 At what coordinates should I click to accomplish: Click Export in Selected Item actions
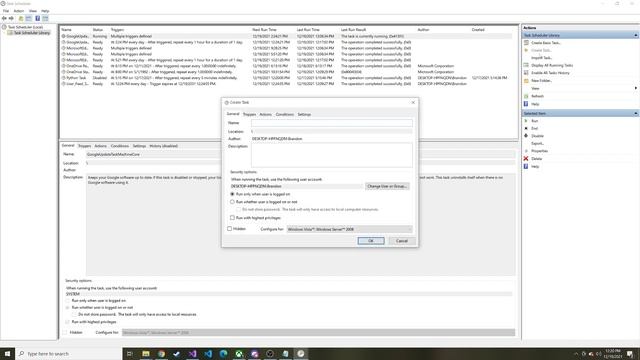tap(537, 143)
